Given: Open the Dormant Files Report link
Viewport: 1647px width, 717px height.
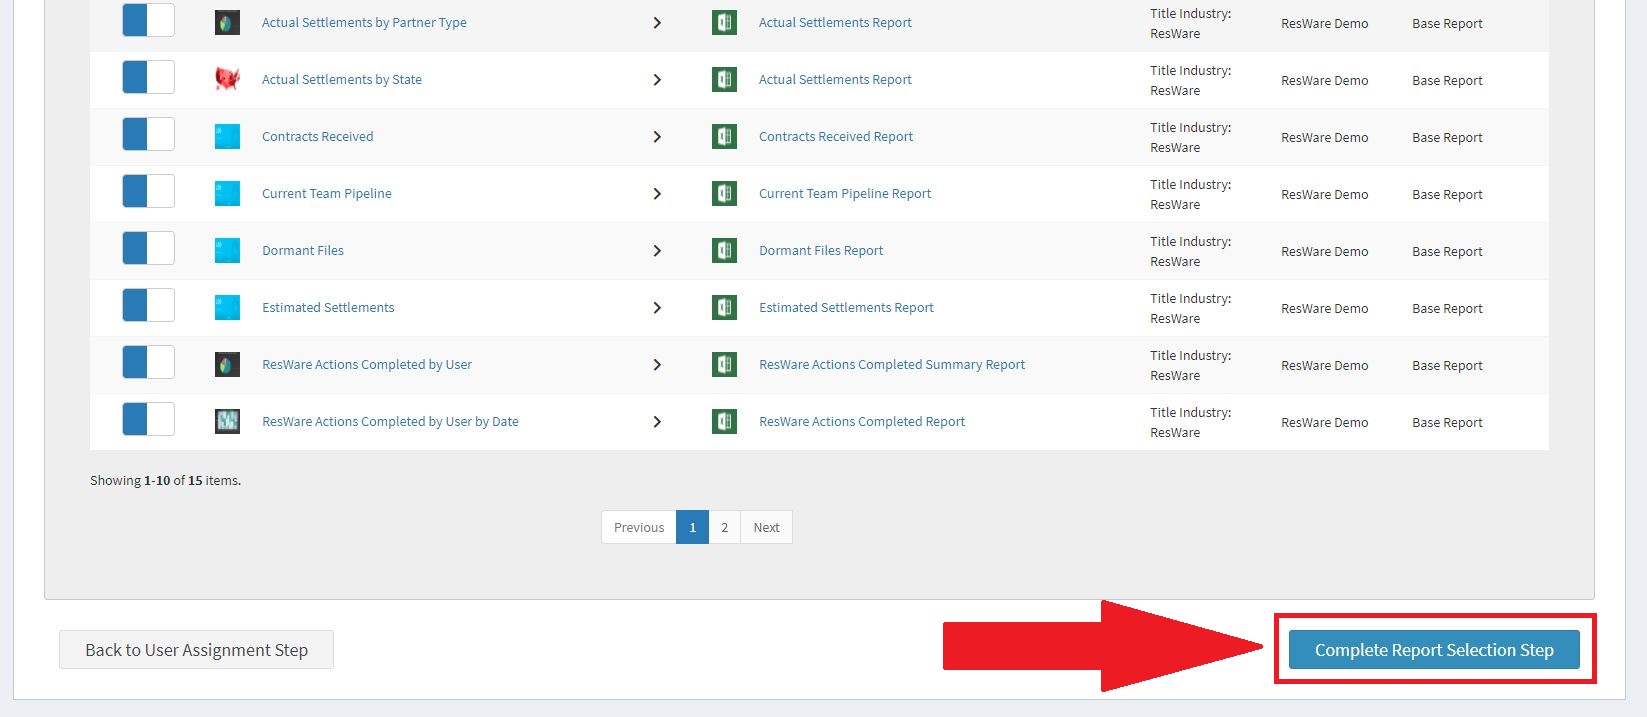Looking at the screenshot, I should point(821,250).
